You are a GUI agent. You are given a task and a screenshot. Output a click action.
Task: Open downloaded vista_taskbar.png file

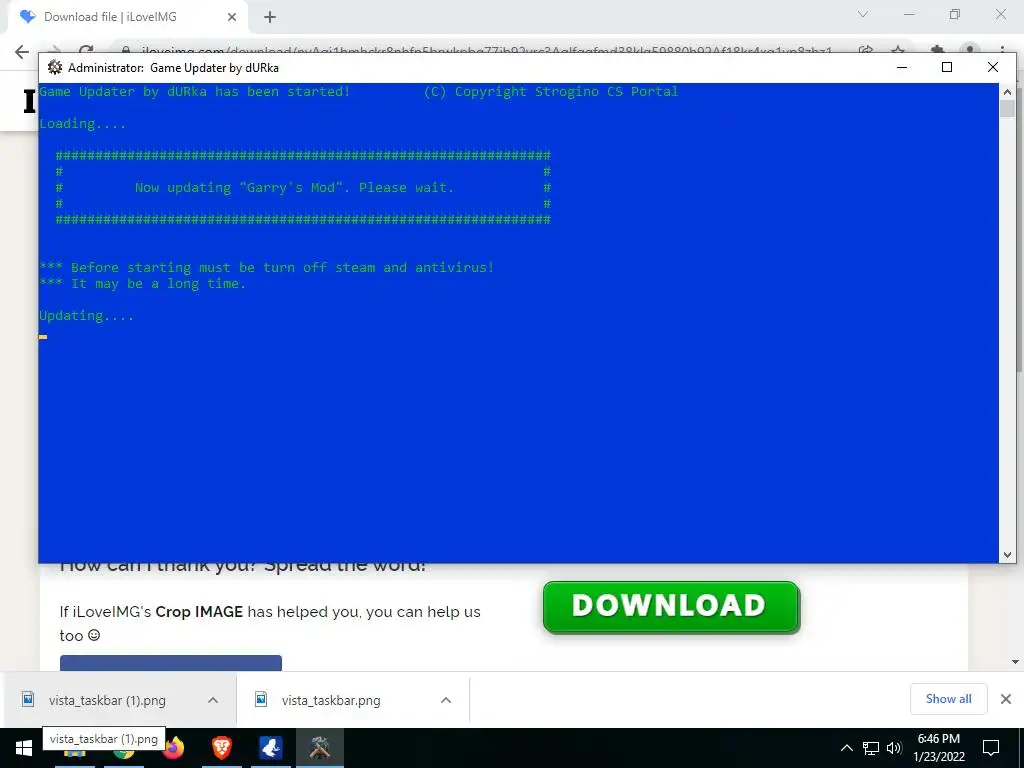pos(331,700)
